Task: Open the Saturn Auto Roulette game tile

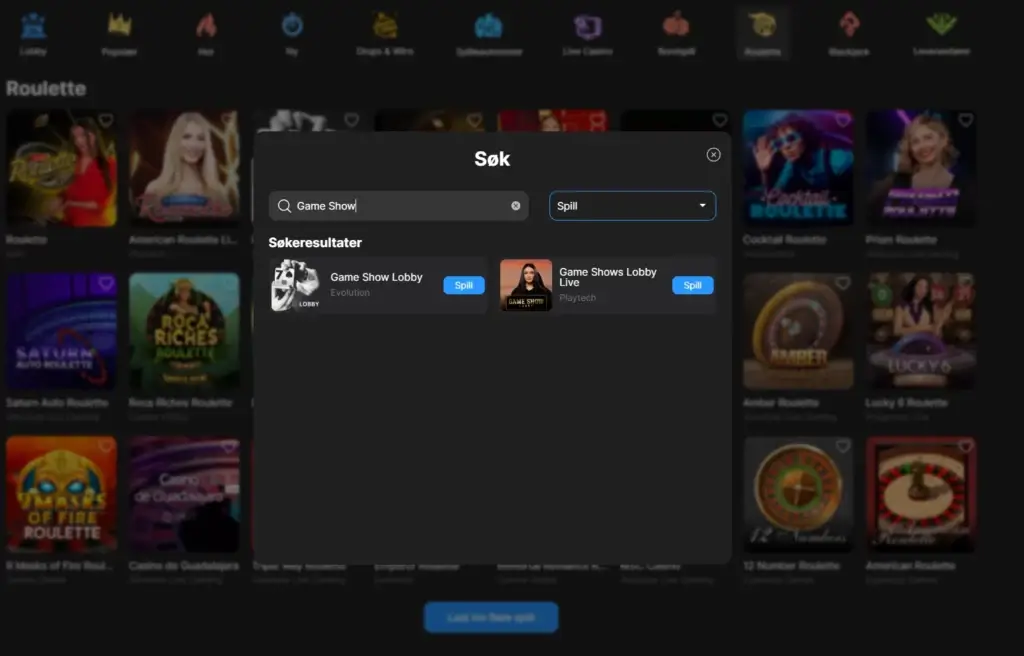Action: [x=61, y=331]
